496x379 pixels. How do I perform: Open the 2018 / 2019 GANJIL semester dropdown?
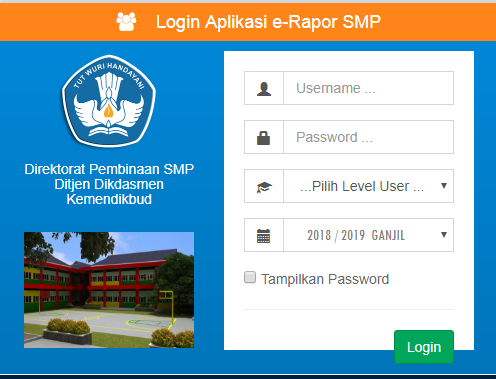pos(368,235)
